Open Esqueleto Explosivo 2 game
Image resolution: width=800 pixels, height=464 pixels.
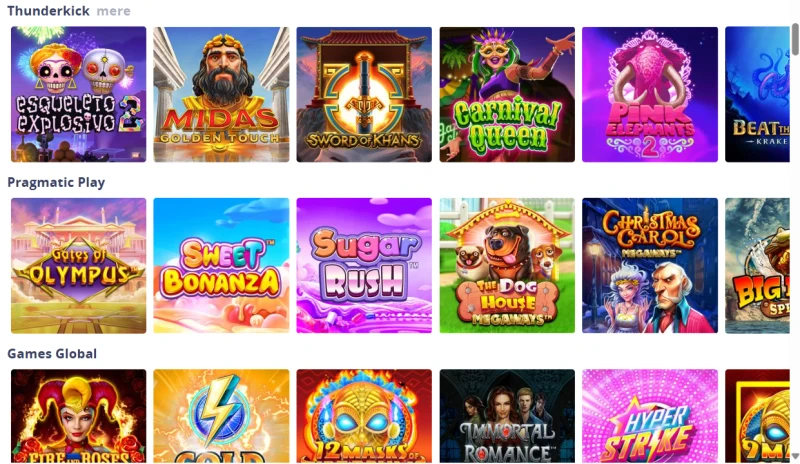(79, 94)
